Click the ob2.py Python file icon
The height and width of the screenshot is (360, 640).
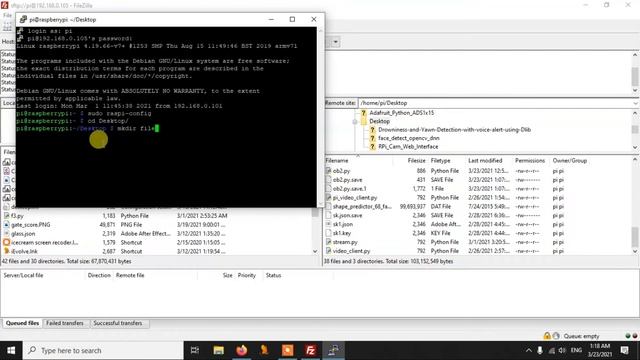click(329, 171)
